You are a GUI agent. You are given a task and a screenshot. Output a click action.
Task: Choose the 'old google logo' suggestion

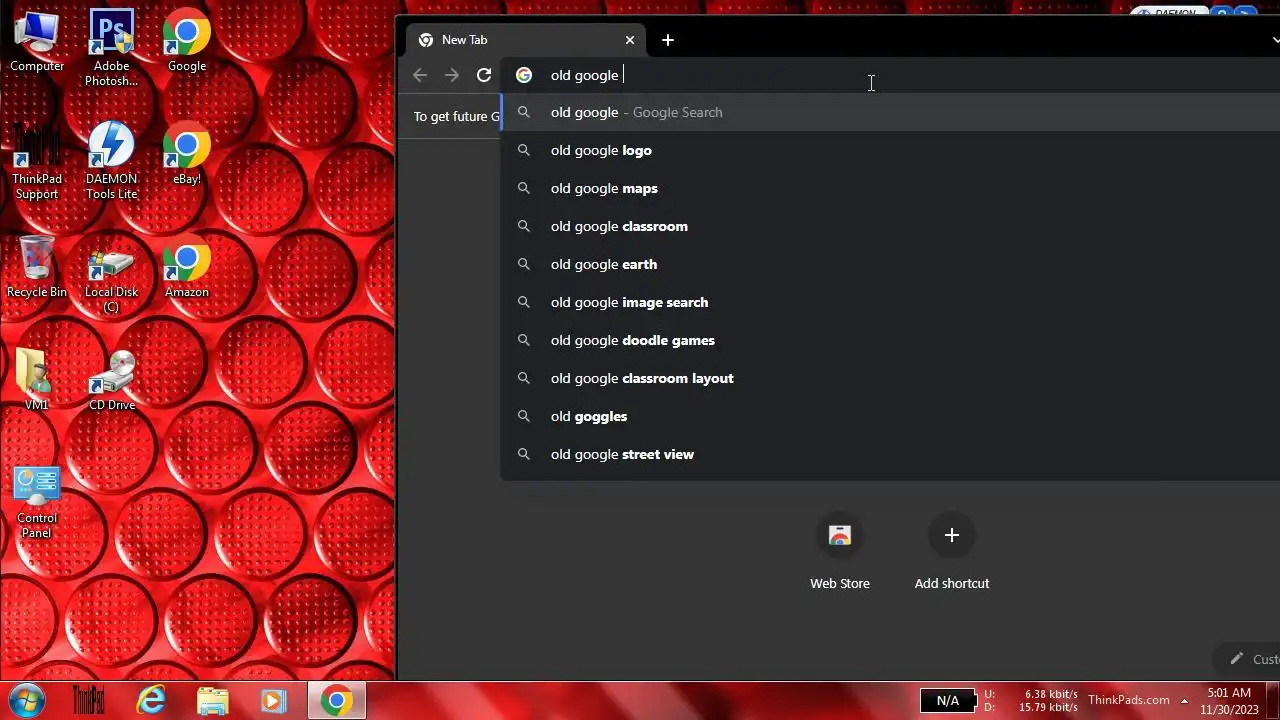(890, 150)
